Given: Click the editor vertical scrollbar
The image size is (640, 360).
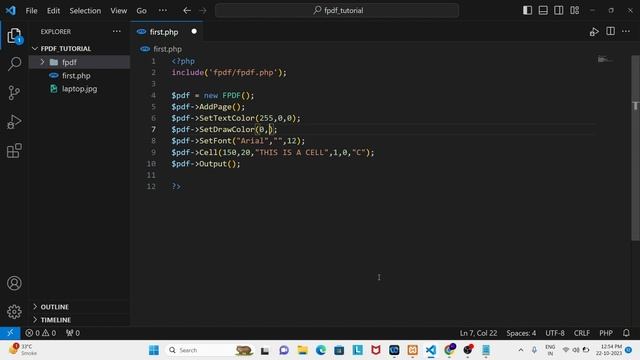Looking at the screenshot, I should (635, 148).
